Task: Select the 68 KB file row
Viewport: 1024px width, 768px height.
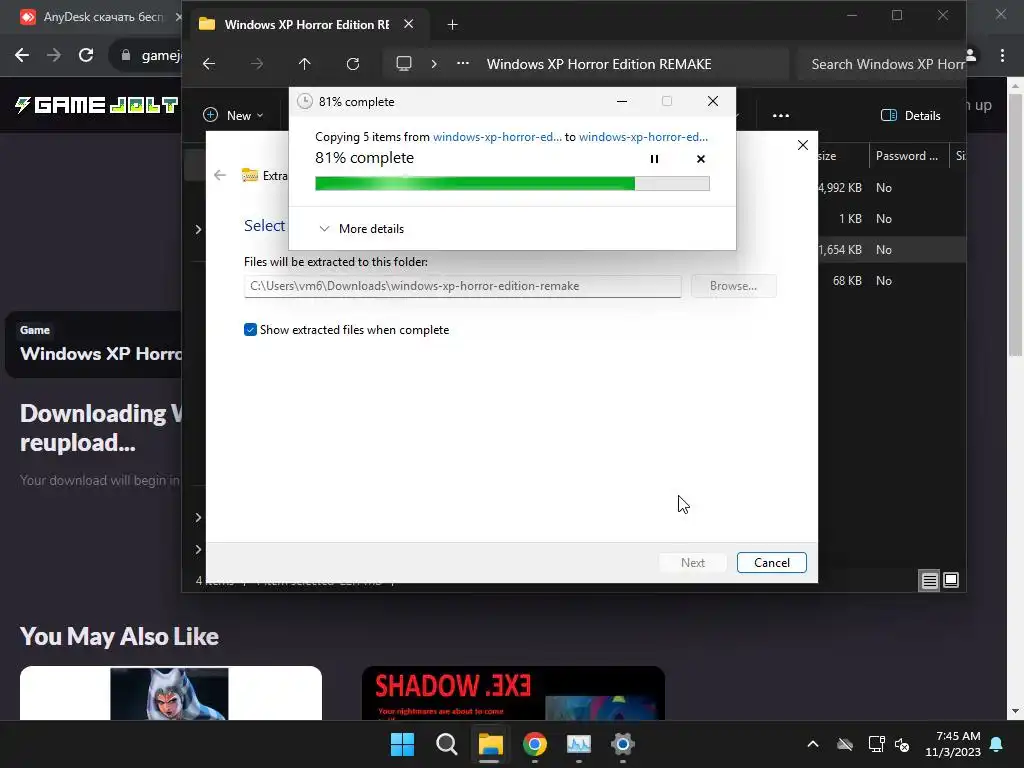Action: tap(891, 281)
